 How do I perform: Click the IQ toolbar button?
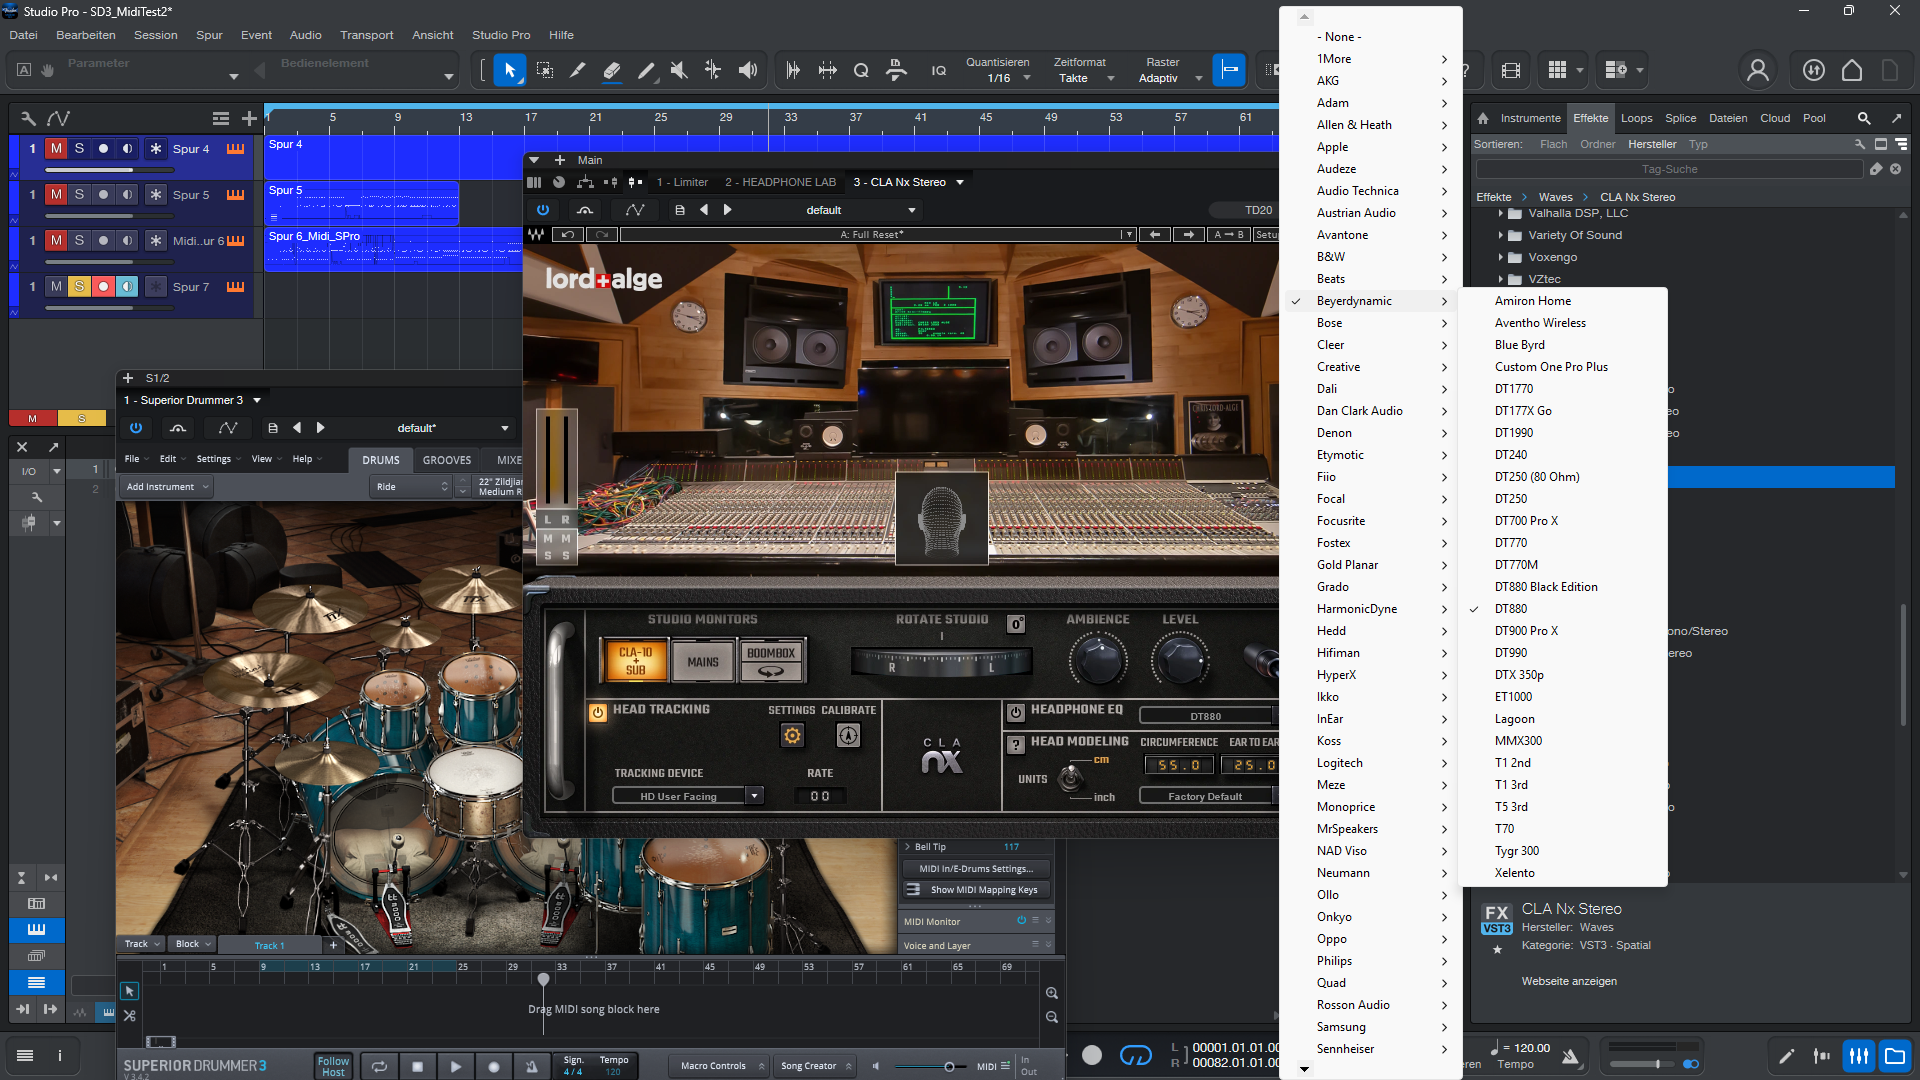pyautogui.click(x=938, y=70)
